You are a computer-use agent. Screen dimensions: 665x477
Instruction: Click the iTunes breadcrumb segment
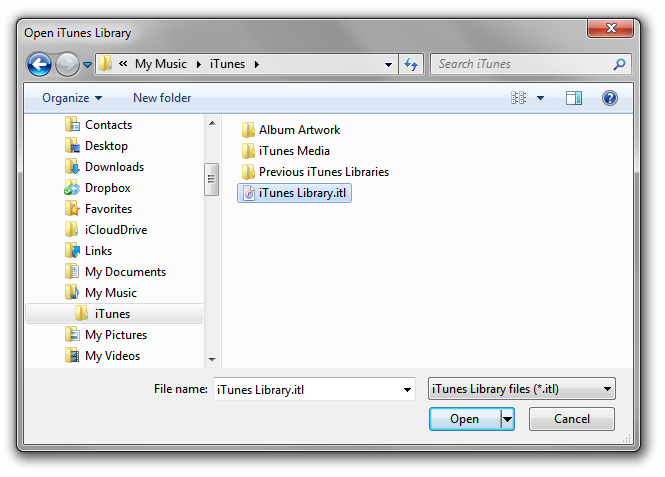coord(227,64)
